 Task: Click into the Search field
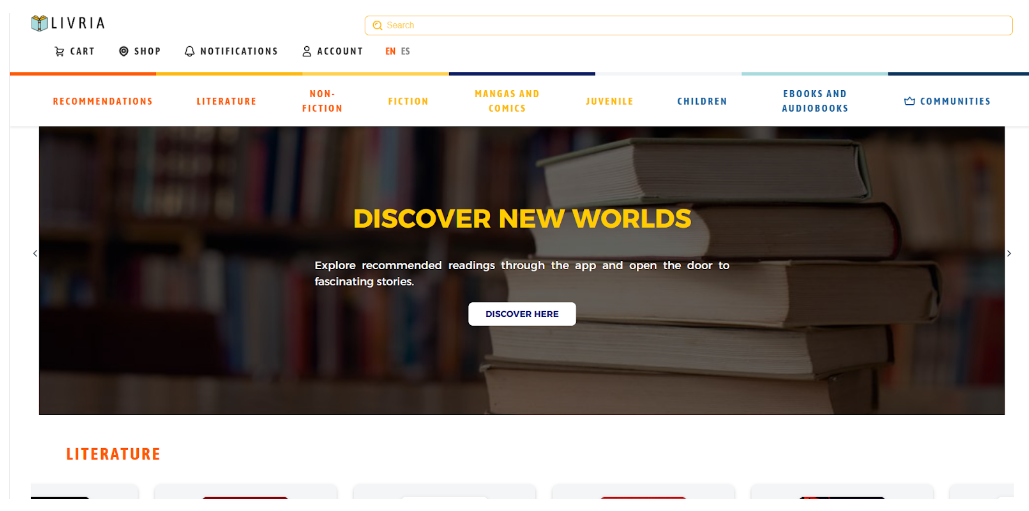click(x=688, y=26)
